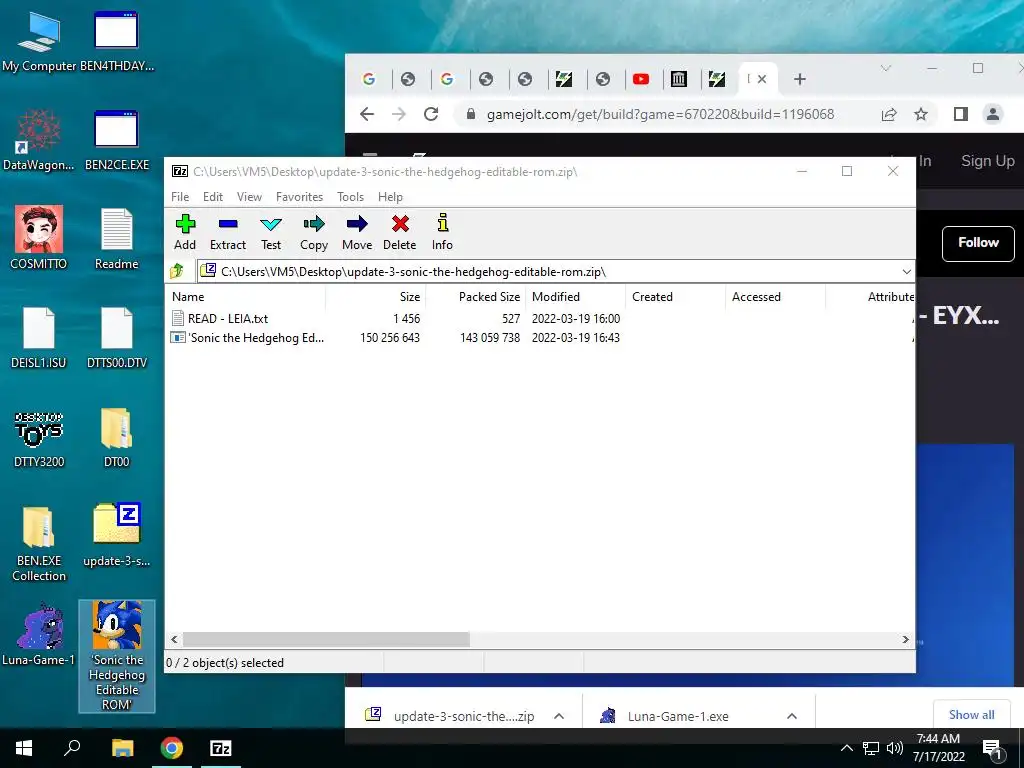Image resolution: width=1024 pixels, height=768 pixels.
Task: Open the Windows Start menu
Action: pos(24,748)
